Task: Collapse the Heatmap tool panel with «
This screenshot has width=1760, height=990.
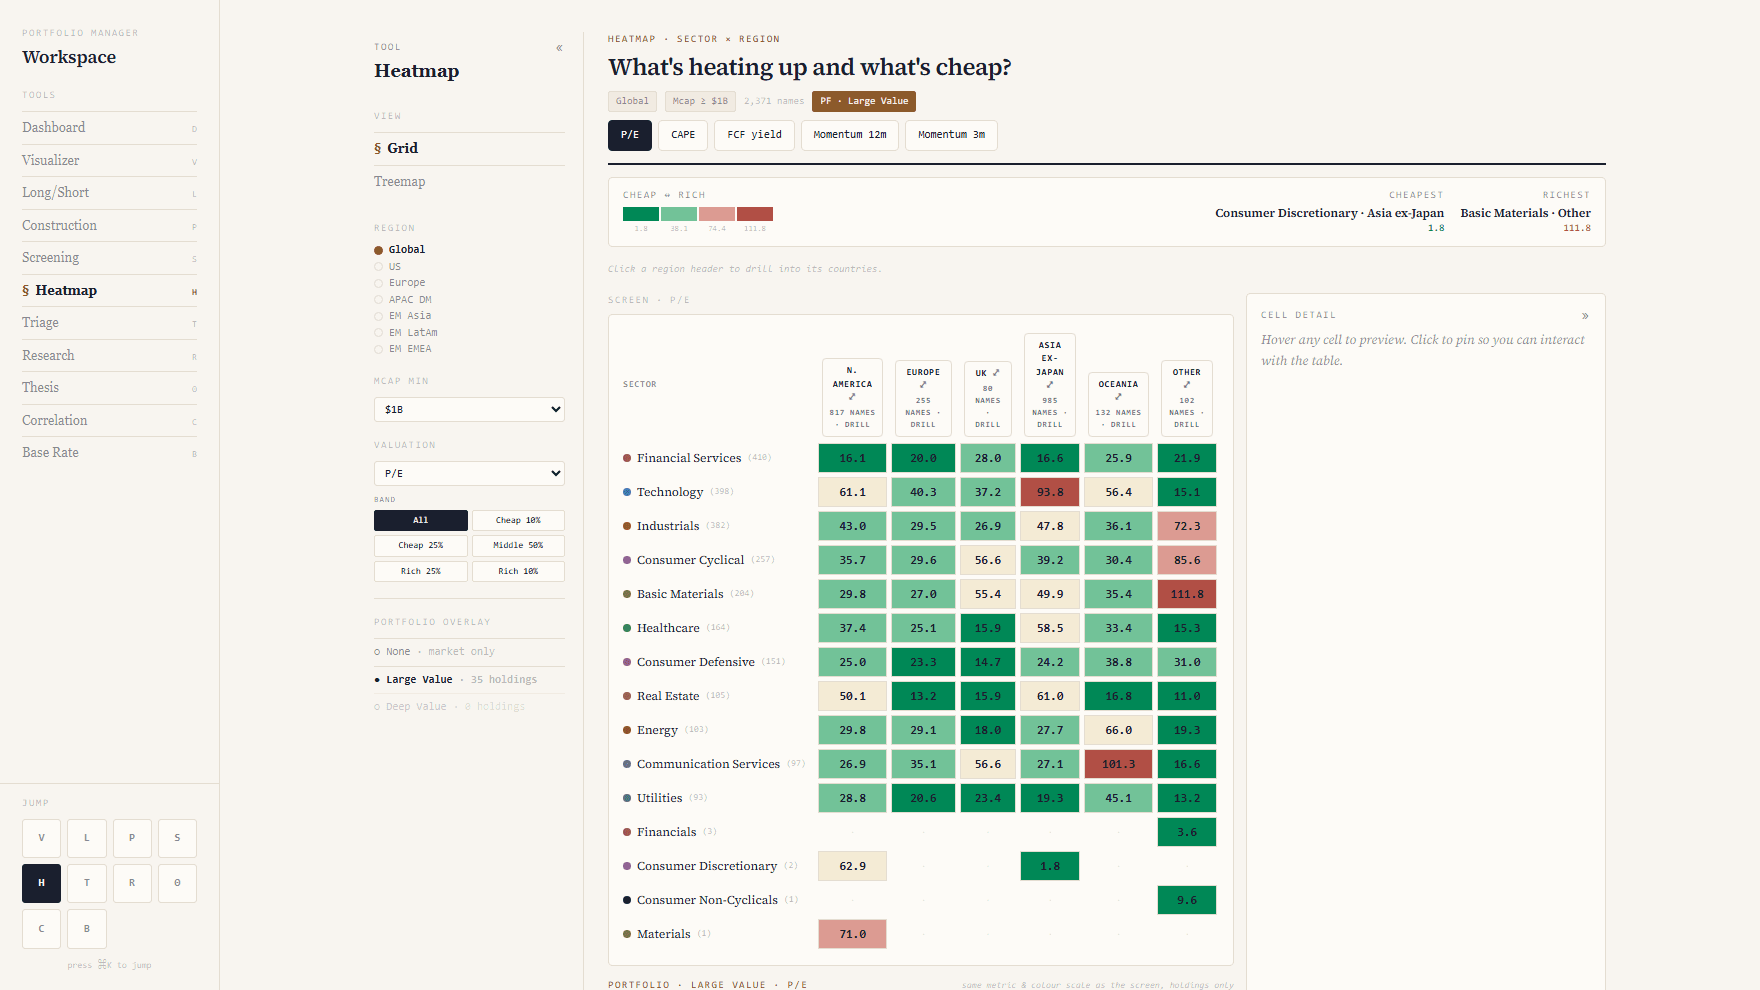Action: tap(559, 48)
